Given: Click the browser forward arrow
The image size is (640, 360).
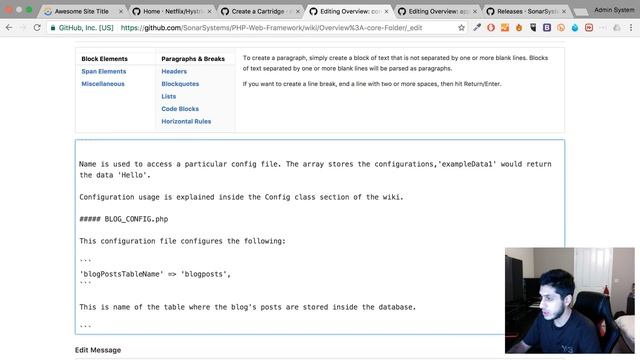Looking at the screenshot, I should 23,28.
